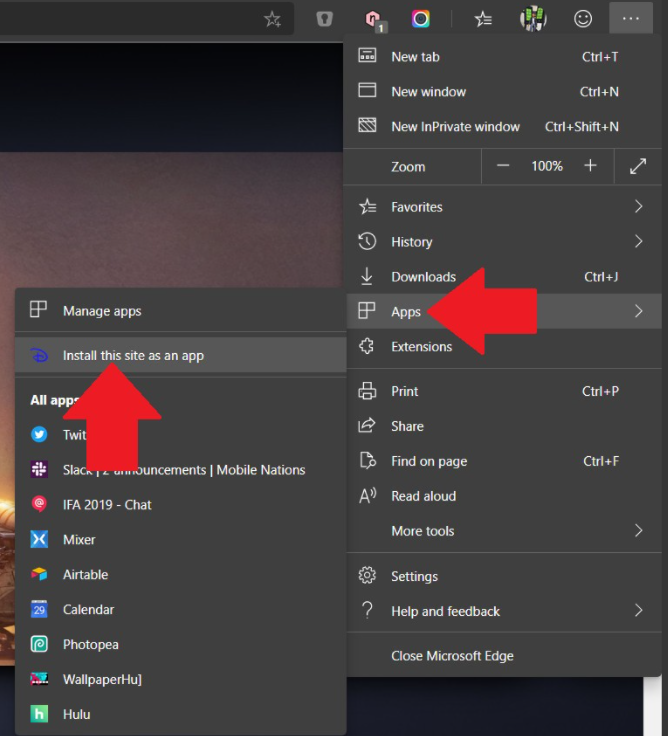Image resolution: width=668 pixels, height=736 pixels.
Task: Open the IFA 2019 - Chat app
Action: pos(181,505)
